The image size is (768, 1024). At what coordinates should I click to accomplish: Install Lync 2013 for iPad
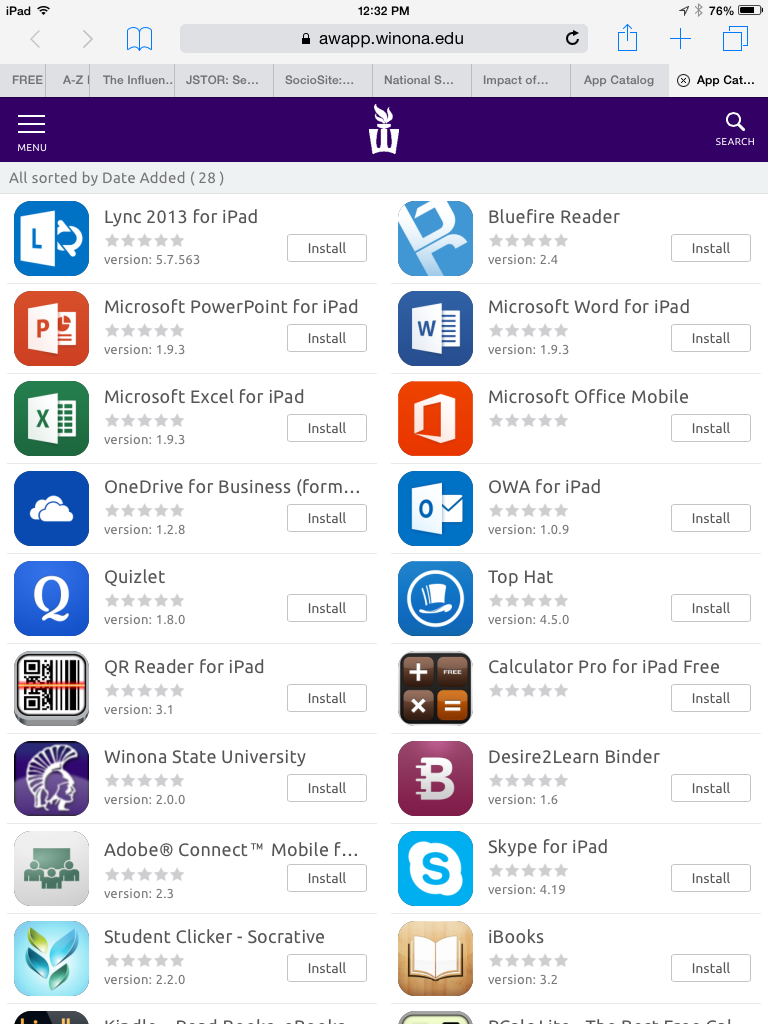326,248
